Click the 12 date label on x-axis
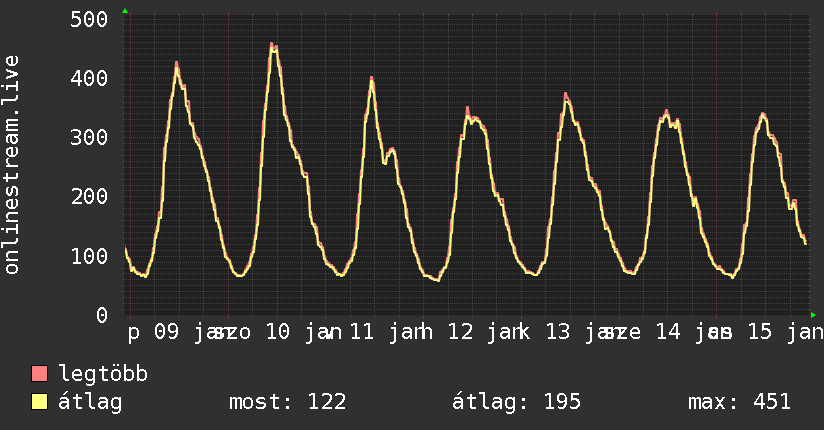The width and height of the screenshot is (824, 430). [x=460, y=332]
